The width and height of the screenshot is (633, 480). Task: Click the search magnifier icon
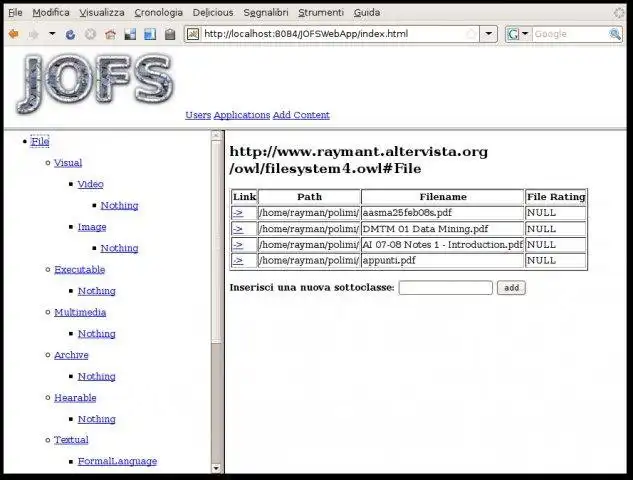point(615,34)
